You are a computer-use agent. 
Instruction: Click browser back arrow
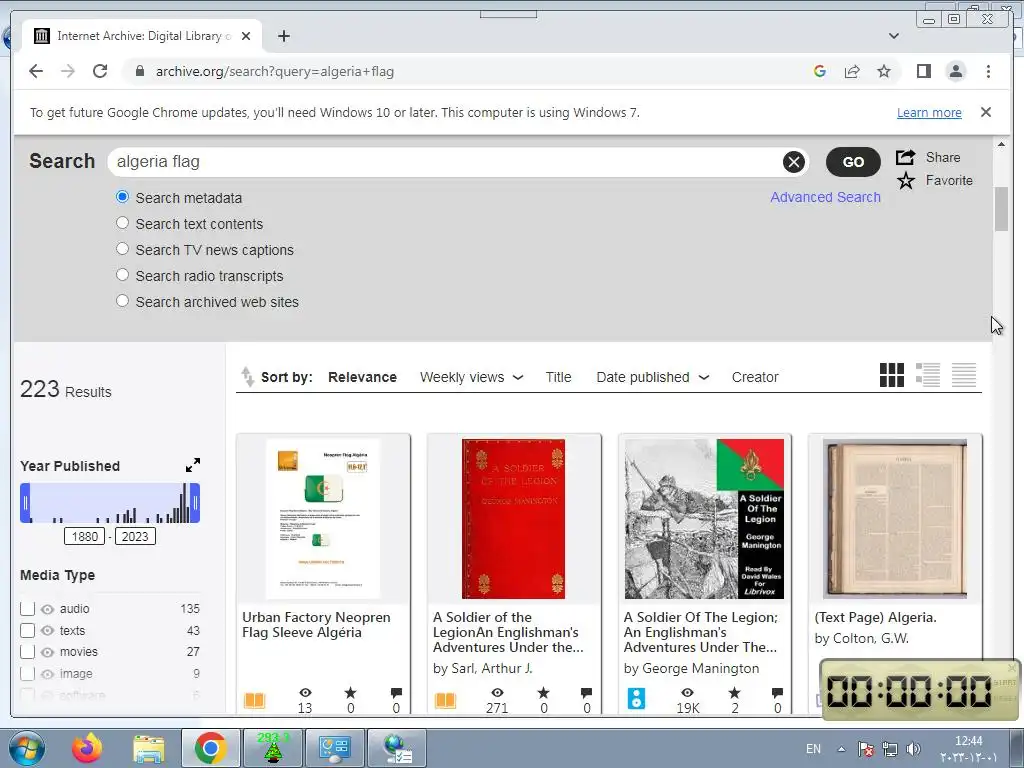click(36, 71)
